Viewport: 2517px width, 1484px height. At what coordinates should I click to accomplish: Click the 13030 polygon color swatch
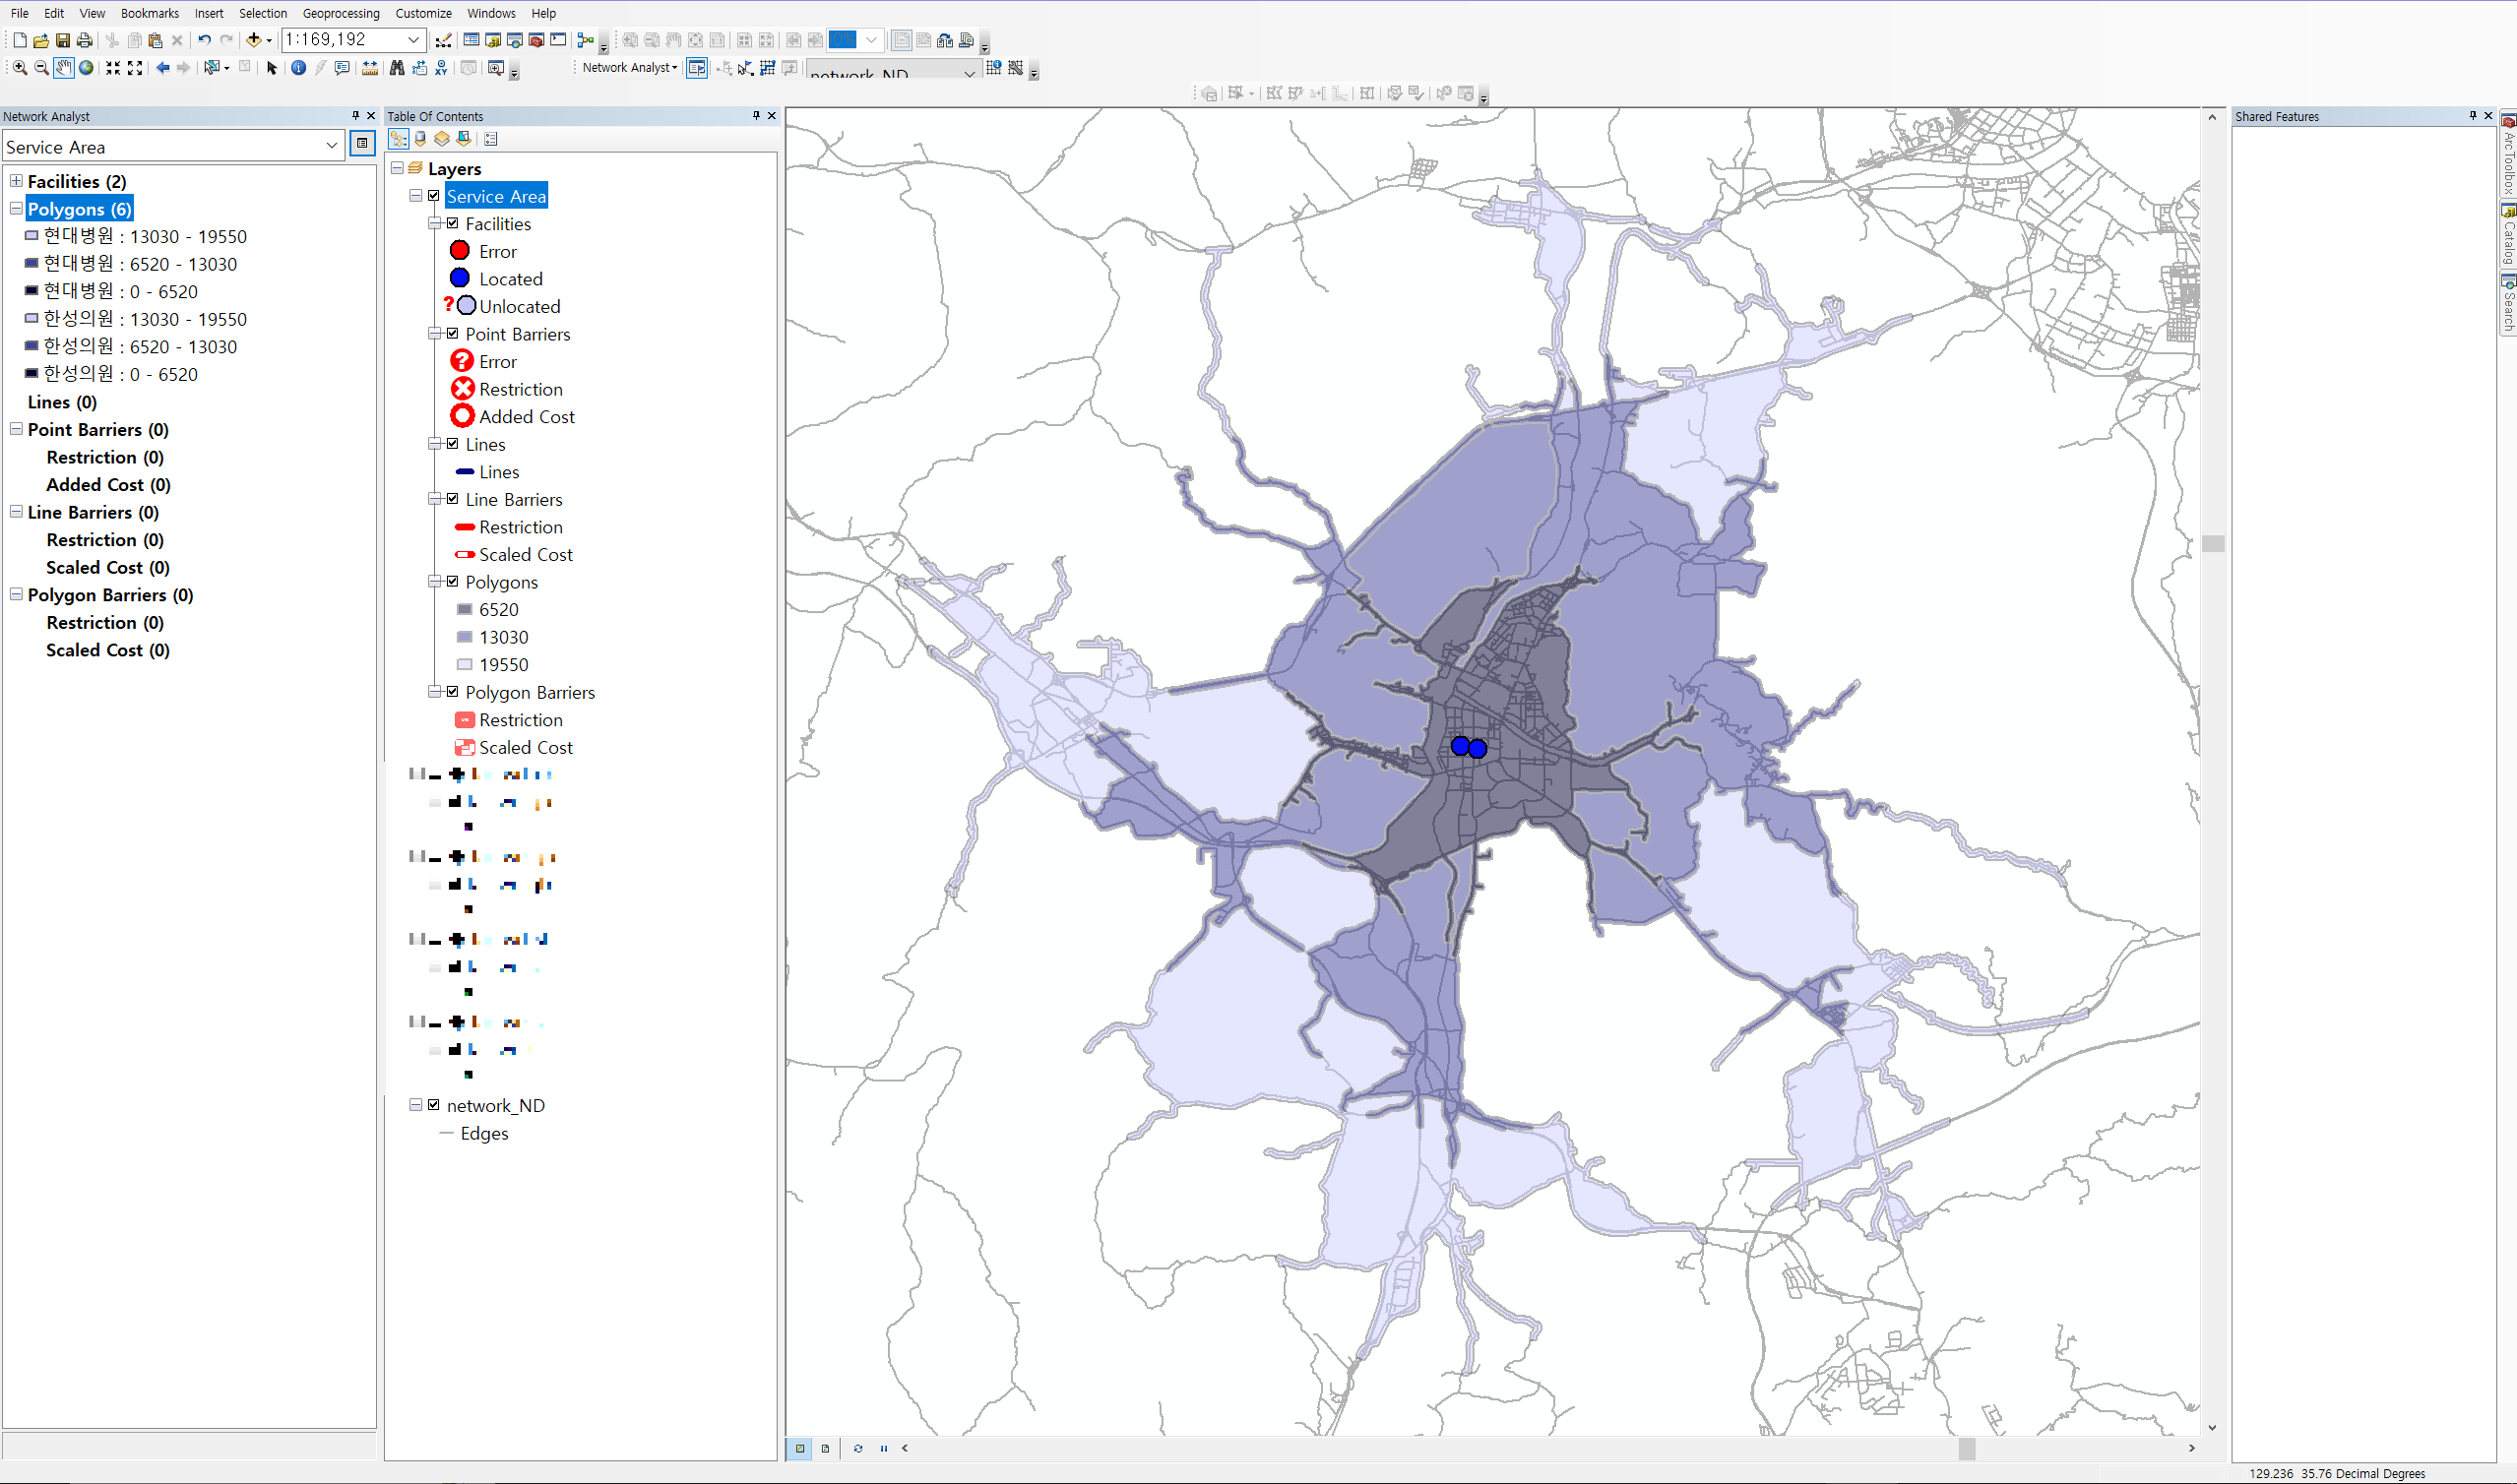(464, 637)
